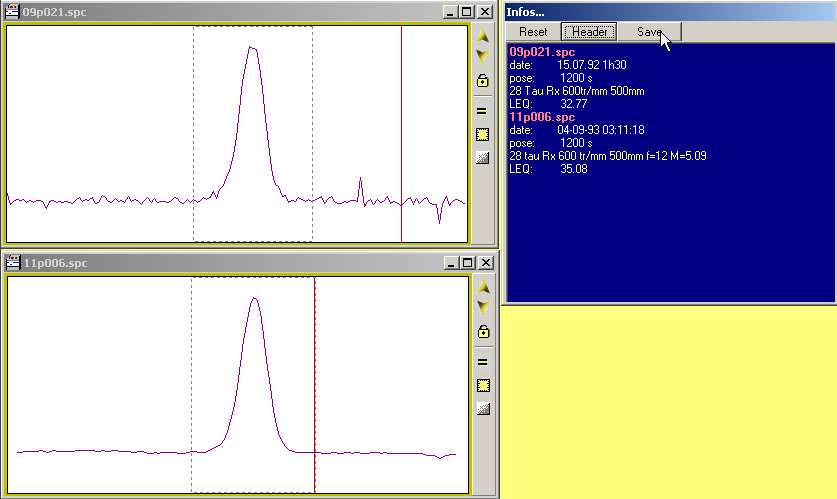Click gray gradient icon in 11p006.spc window
This screenshot has width=837, height=499.
[x=484, y=409]
